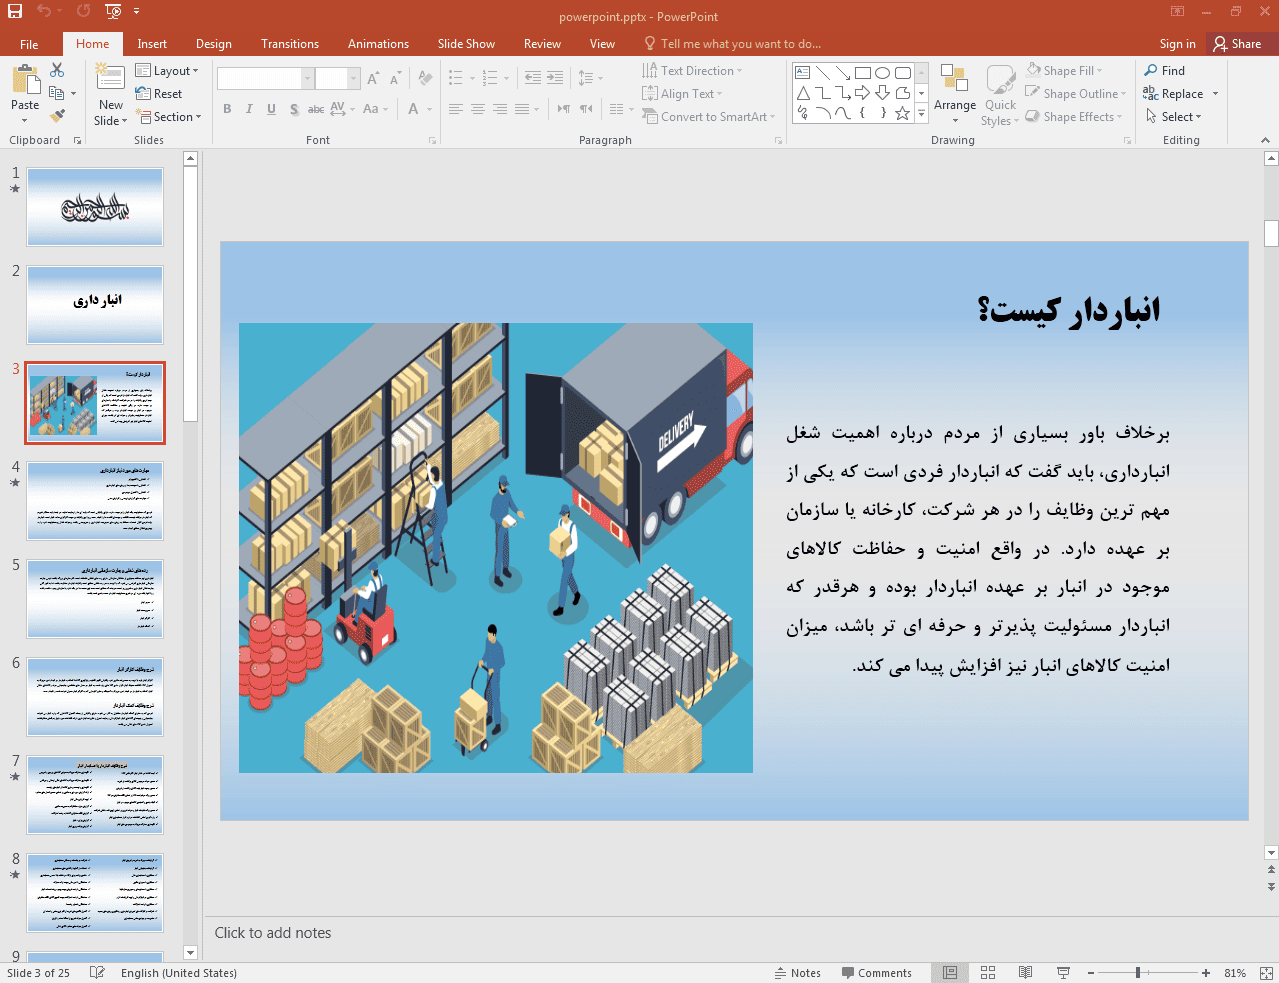Start the Slide Show from status bar
Image resolution: width=1279 pixels, height=983 pixels.
(x=1063, y=973)
